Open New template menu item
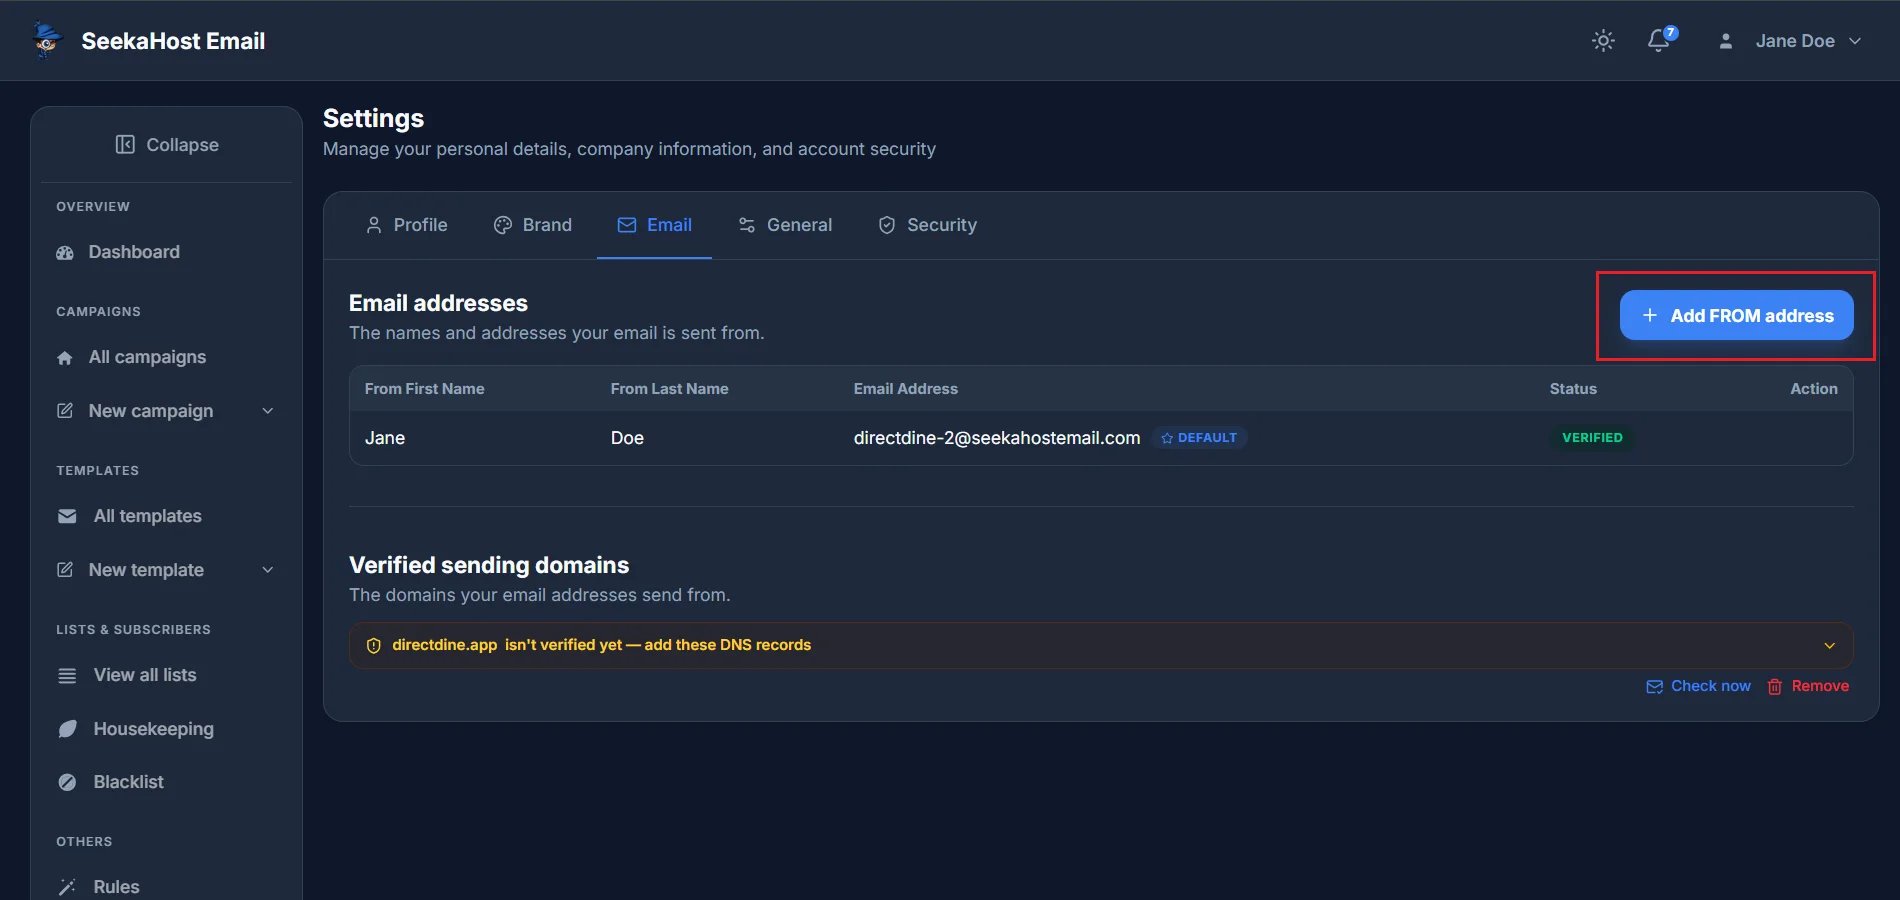 (166, 570)
